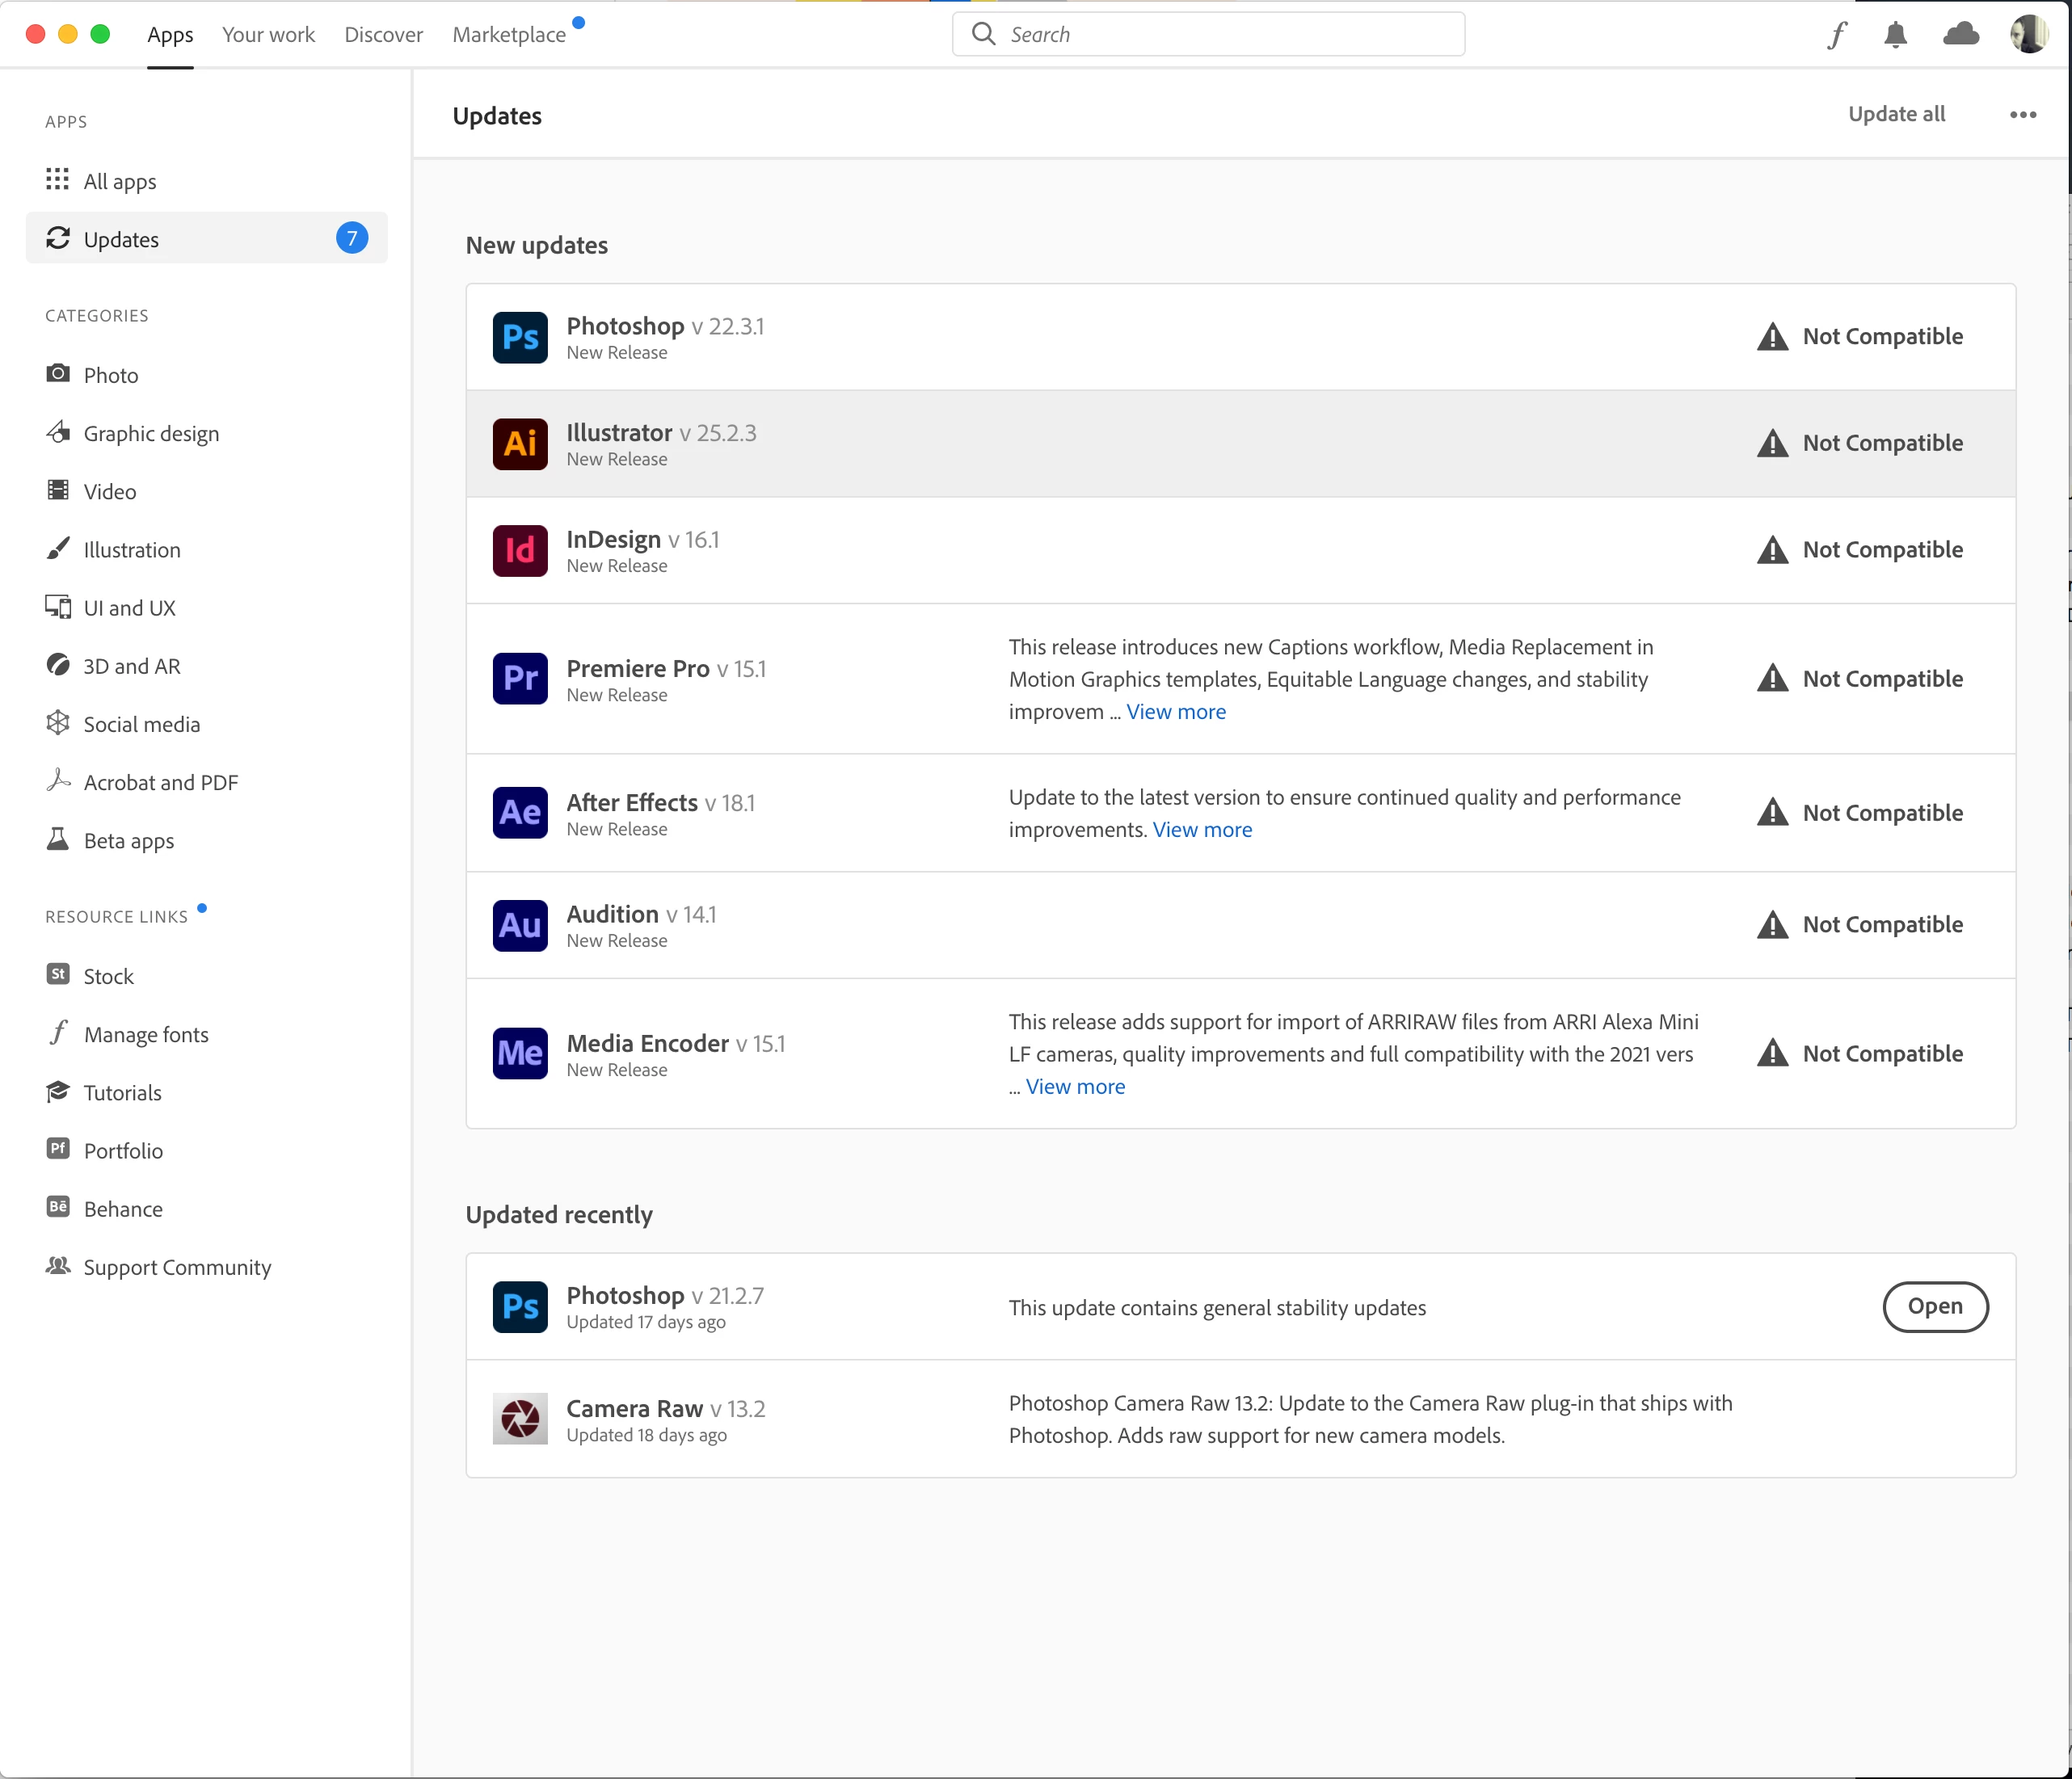Expand Premiere Pro description with View more
The width and height of the screenshot is (2072, 1779).
click(x=1175, y=712)
